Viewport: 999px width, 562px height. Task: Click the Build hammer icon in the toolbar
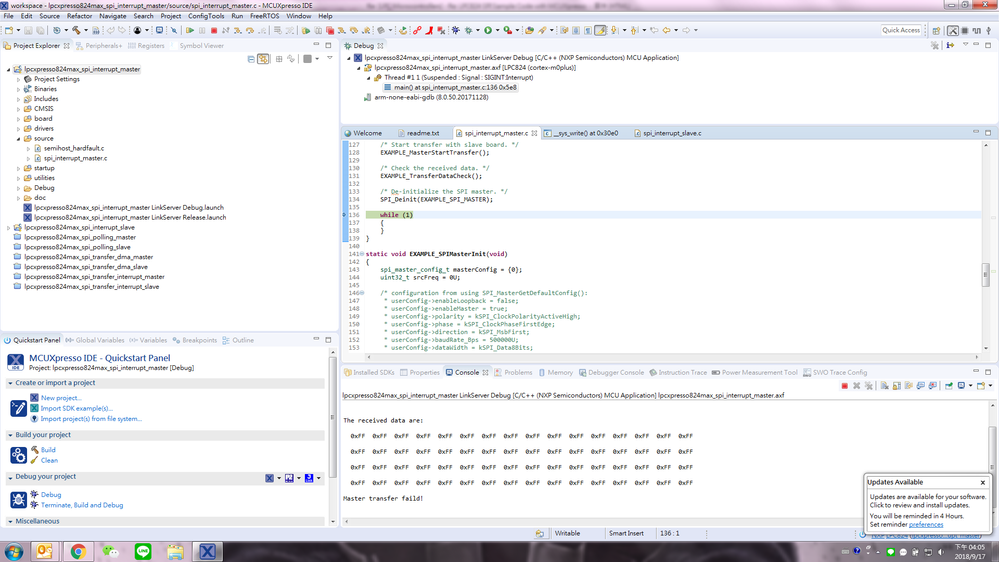pos(76,31)
